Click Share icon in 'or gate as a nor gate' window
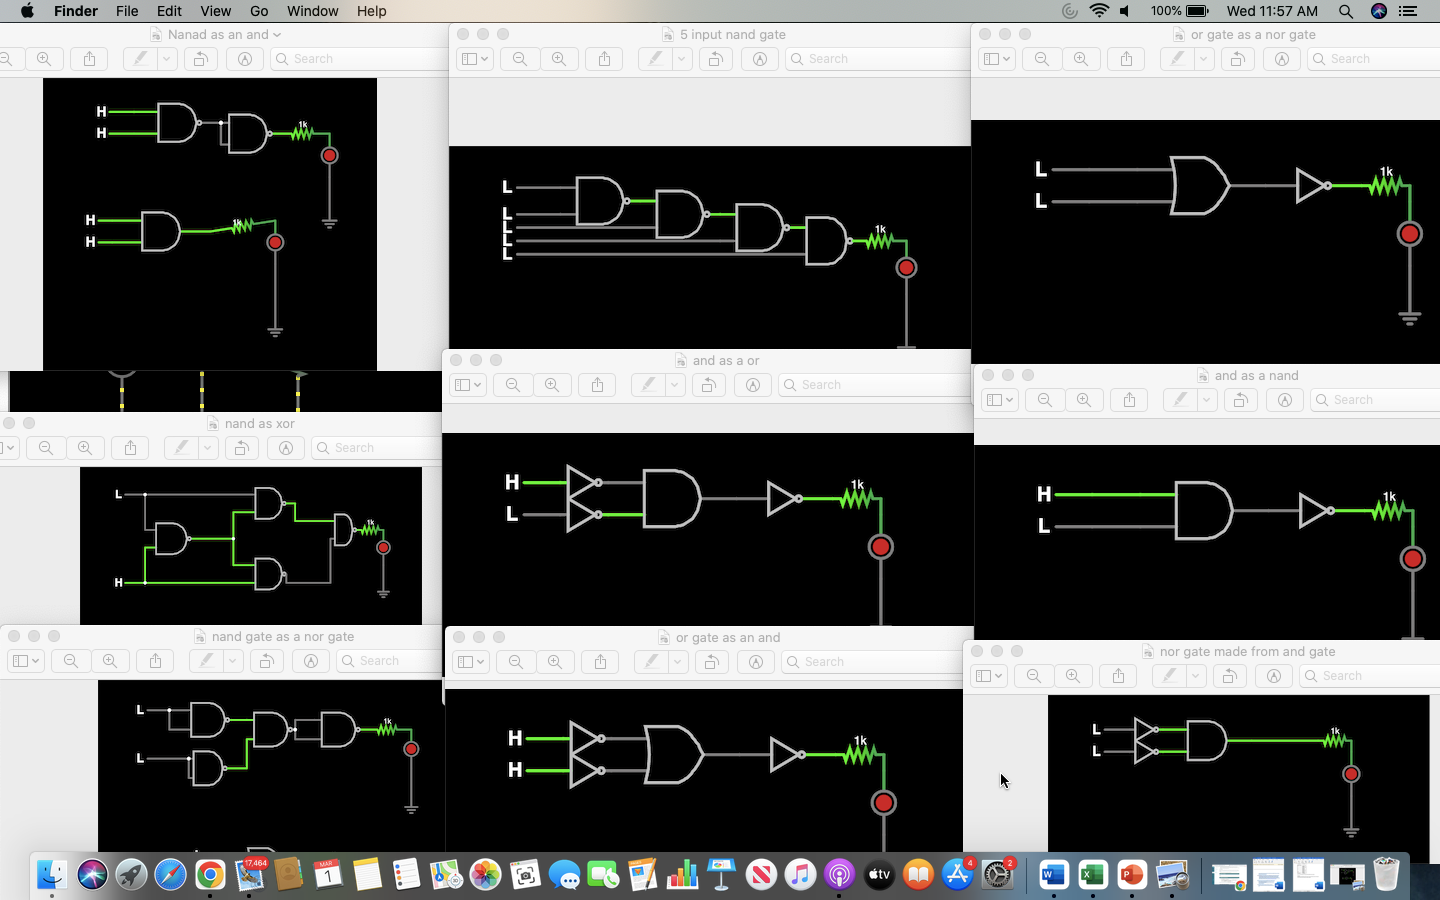This screenshot has height=900, width=1440. [1126, 59]
